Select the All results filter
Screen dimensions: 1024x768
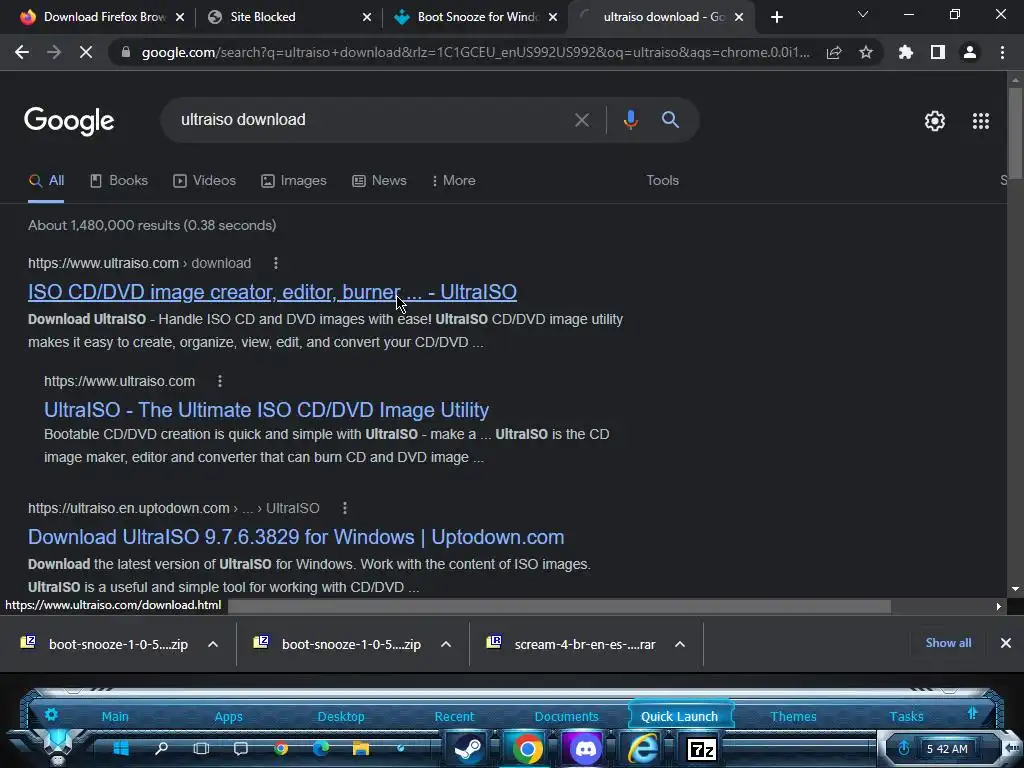click(x=46, y=181)
